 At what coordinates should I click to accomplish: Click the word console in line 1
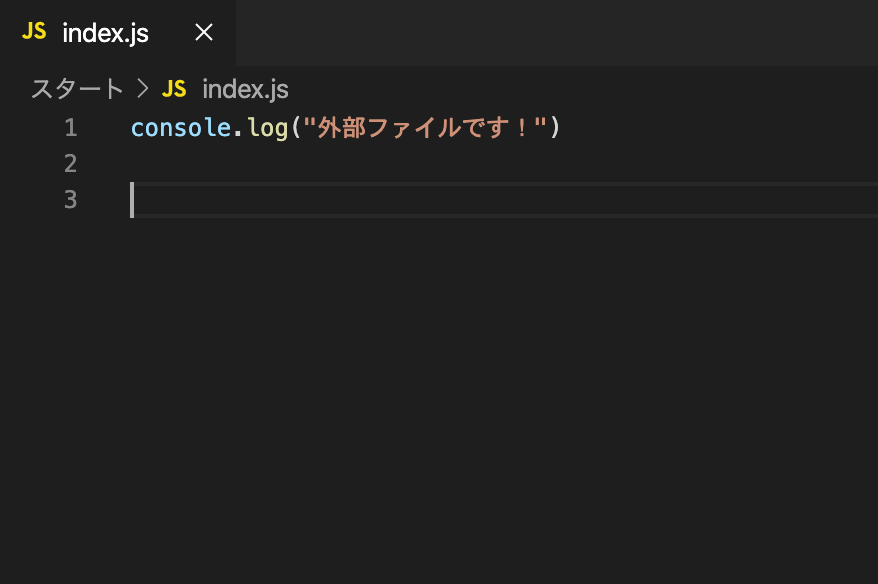click(x=181, y=128)
